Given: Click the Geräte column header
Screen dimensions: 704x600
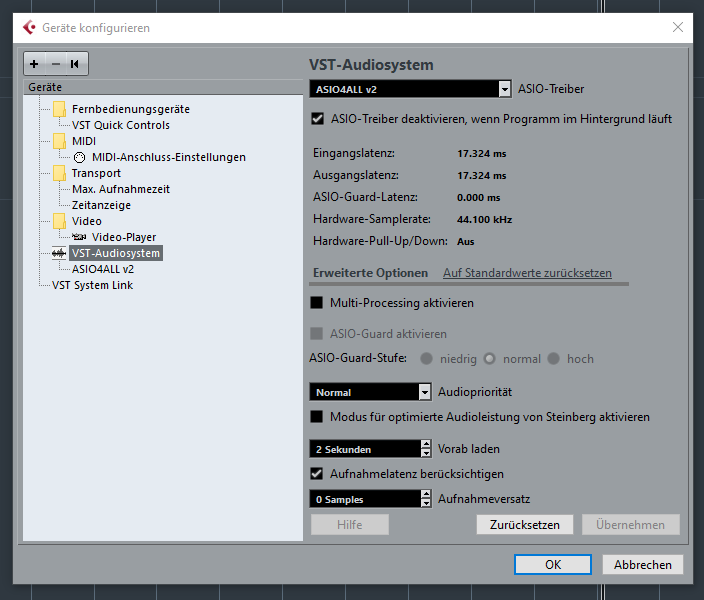Looking at the screenshot, I should (163, 87).
